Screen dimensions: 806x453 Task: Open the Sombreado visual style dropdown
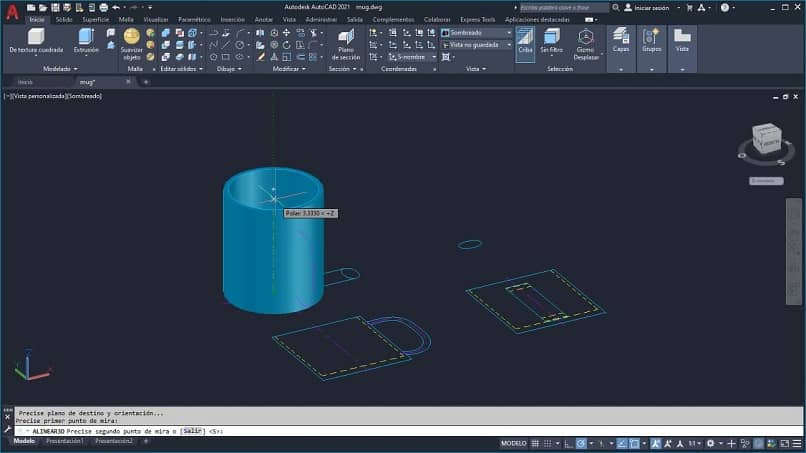click(476, 32)
